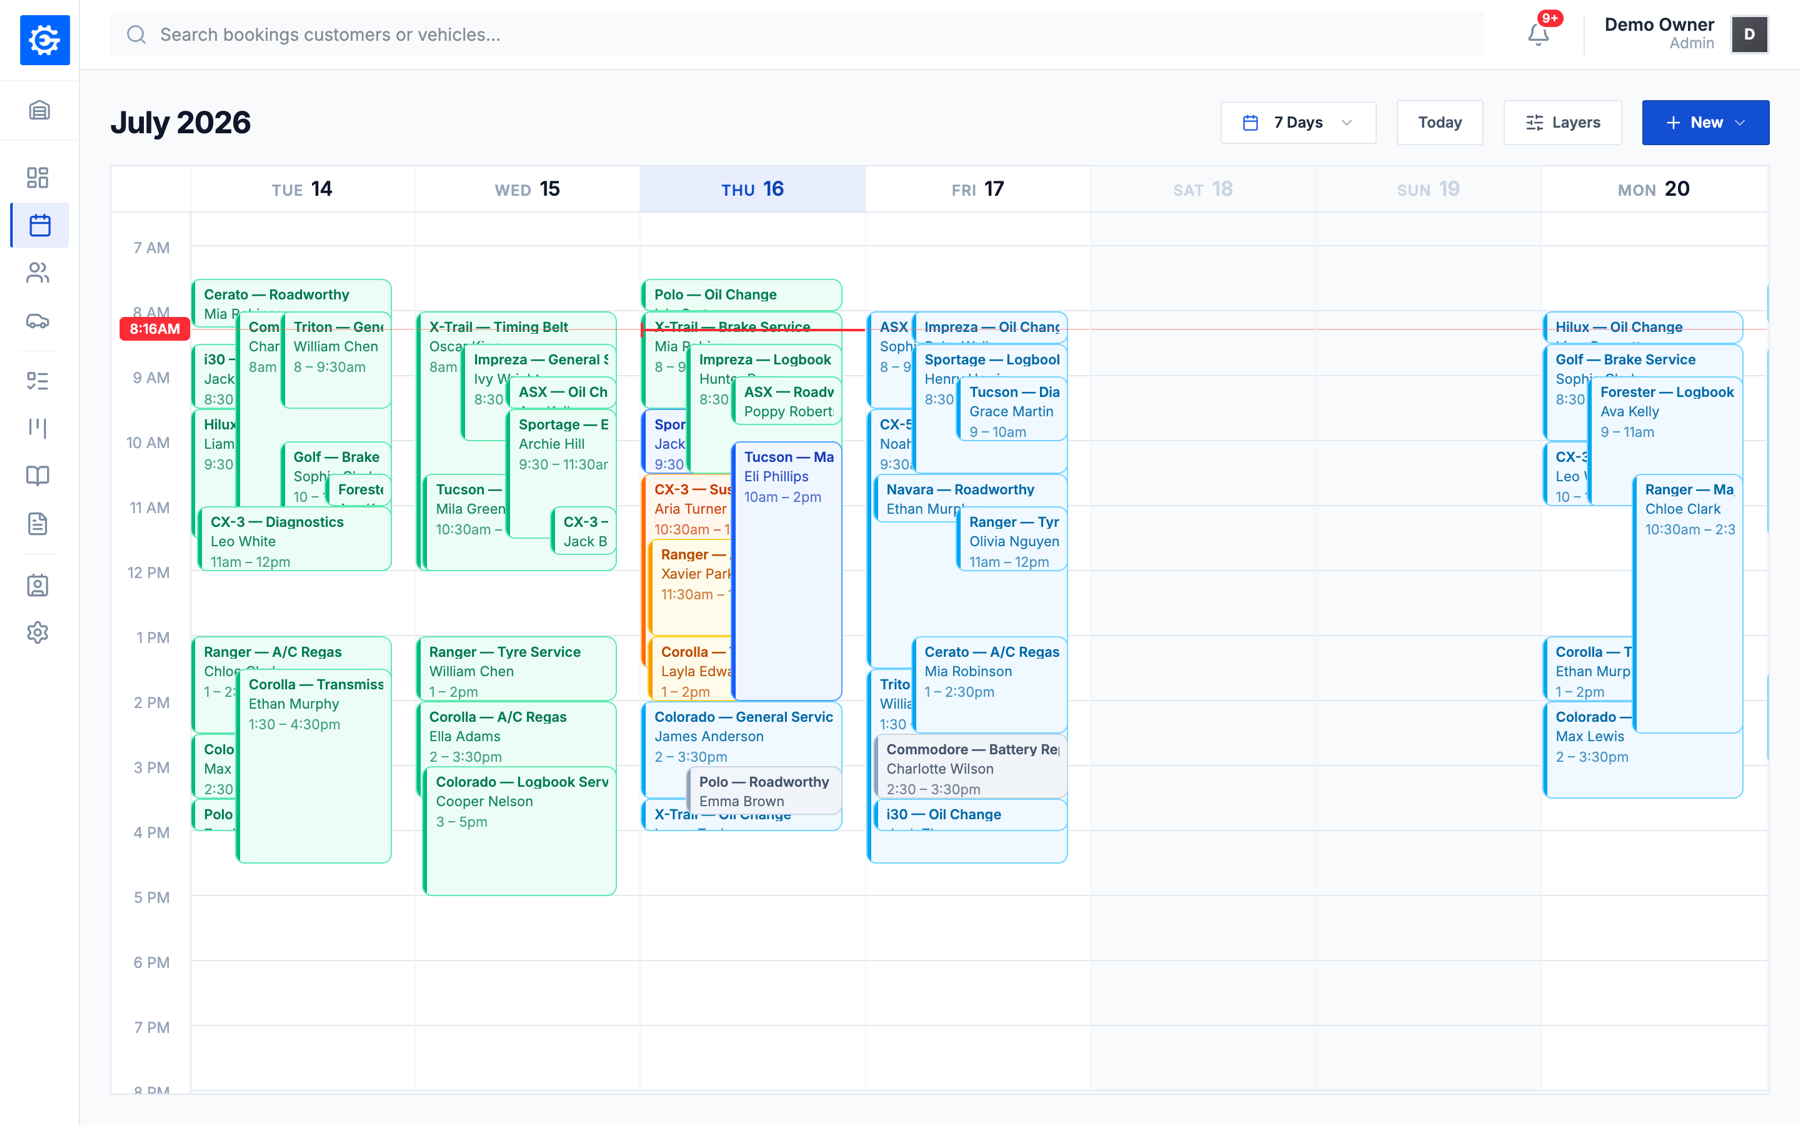Open the Layers button
This screenshot has height=1125, width=1800.
click(x=1562, y=122)
